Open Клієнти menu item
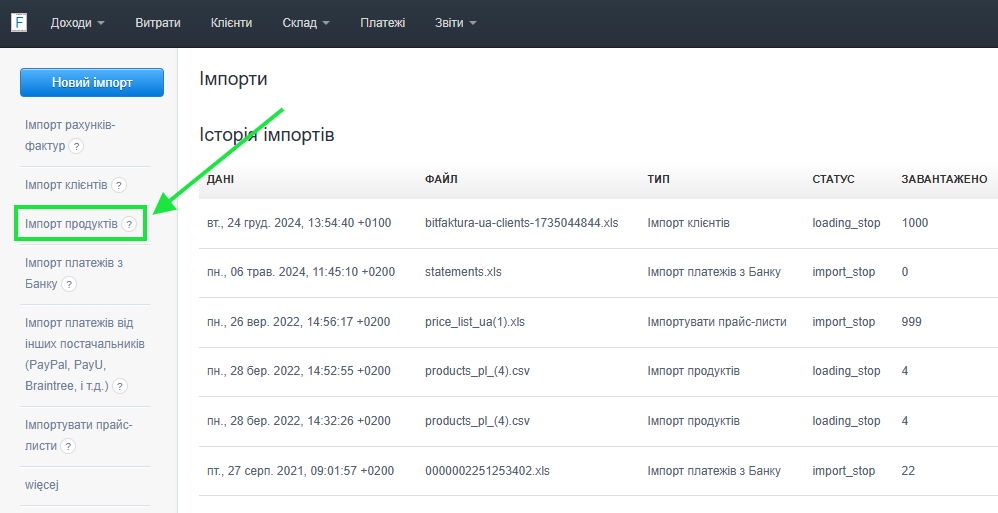 pos(232,22)
